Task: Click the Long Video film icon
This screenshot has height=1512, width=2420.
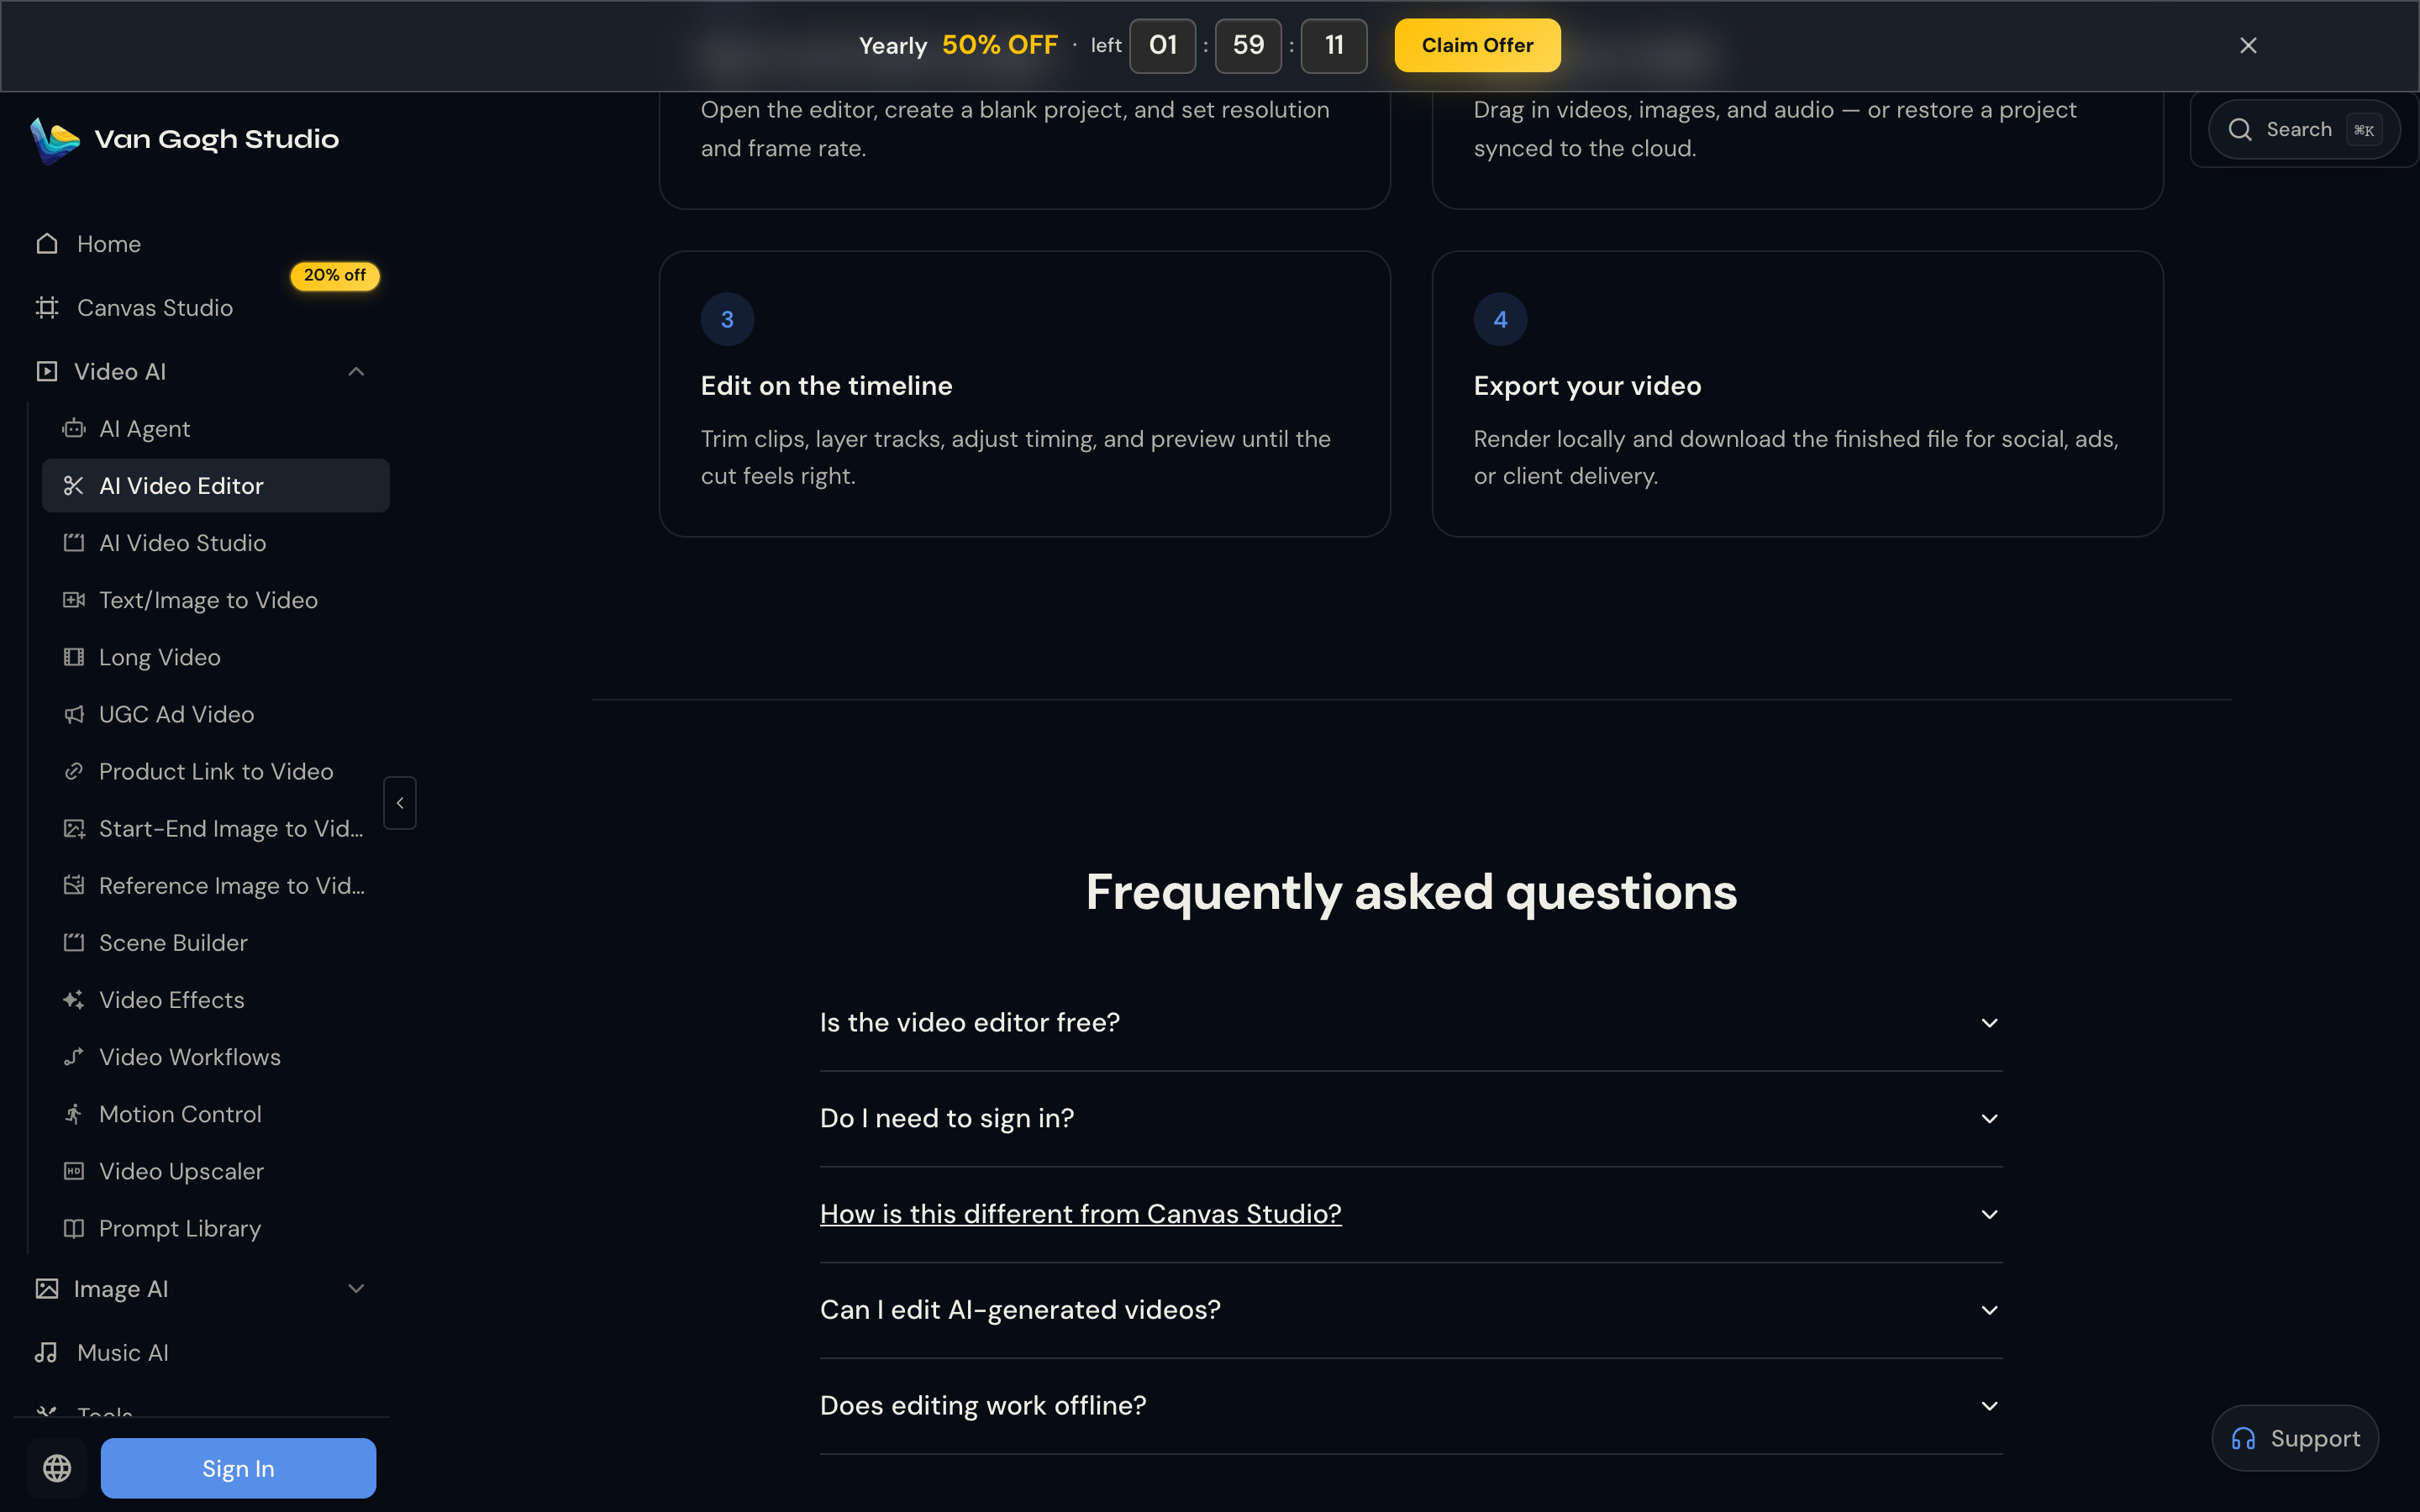Action: [73, 657]
